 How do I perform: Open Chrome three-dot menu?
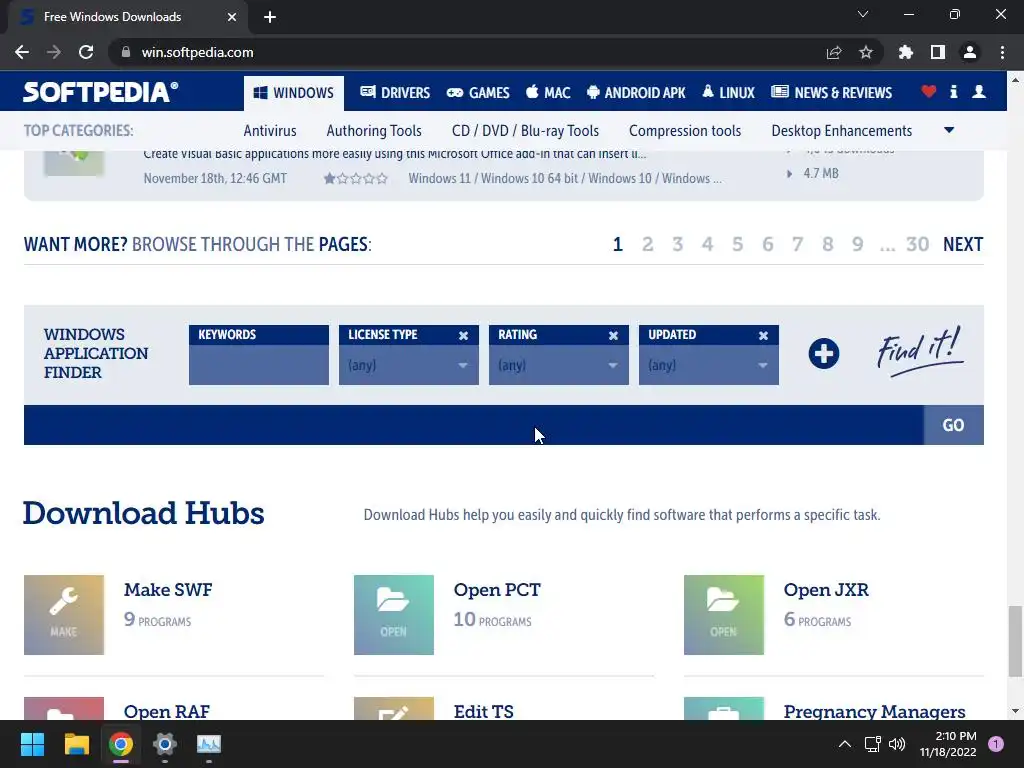click(x=1002, y=52)
